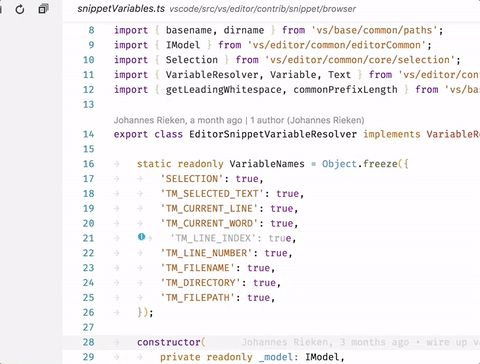480x364 pixels.
Task: Click '_model' parameter on line 29
Action: tap(276, 357)
